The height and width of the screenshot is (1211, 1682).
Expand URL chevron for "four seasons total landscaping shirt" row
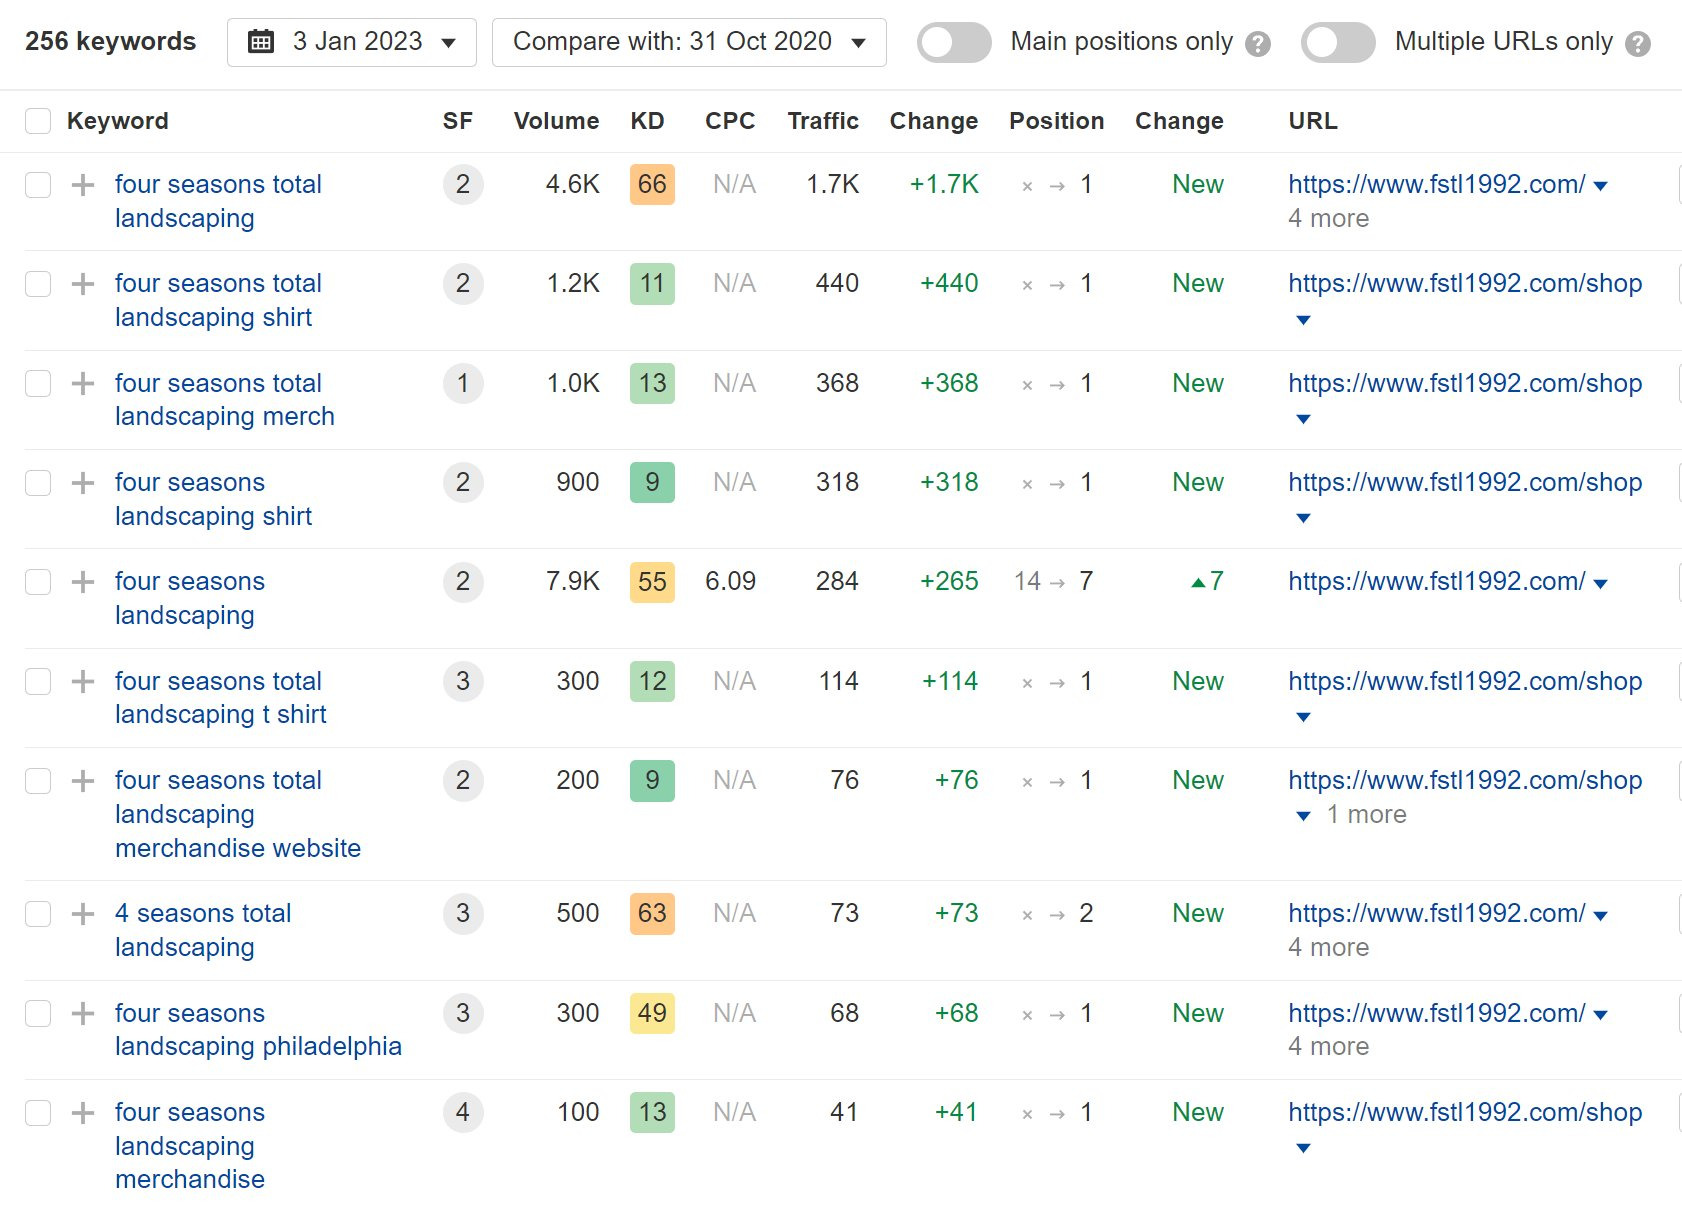point(1303,320)
